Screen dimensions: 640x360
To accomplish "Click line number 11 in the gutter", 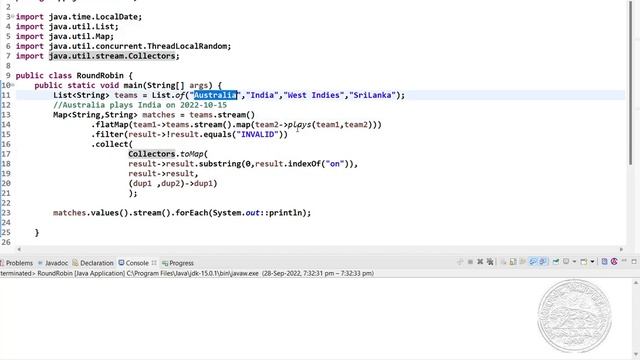I will tap(6, 95).
